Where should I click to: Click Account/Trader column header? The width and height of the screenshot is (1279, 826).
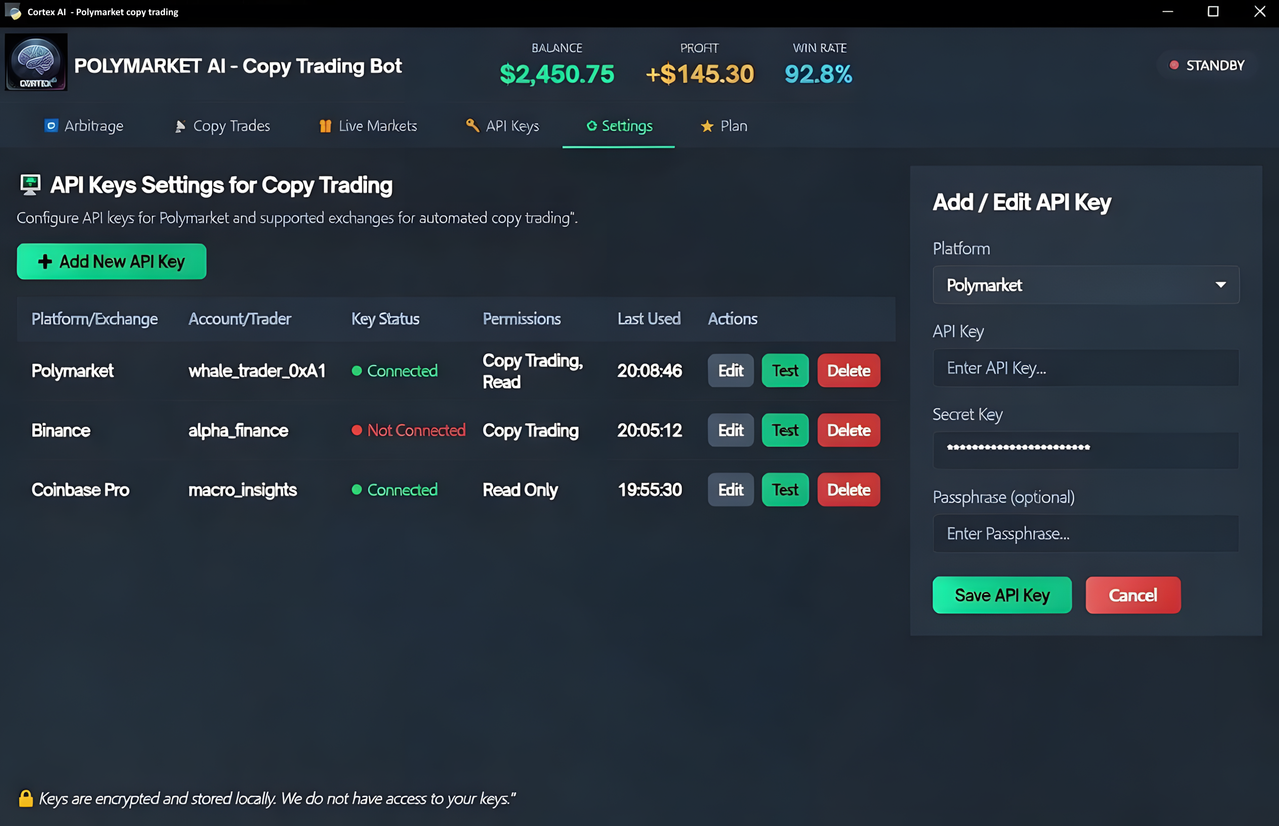[x=240, y=319]
